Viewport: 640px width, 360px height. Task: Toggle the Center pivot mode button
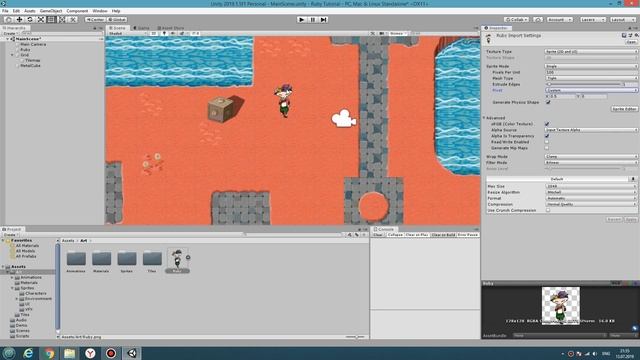coord(95,19)
